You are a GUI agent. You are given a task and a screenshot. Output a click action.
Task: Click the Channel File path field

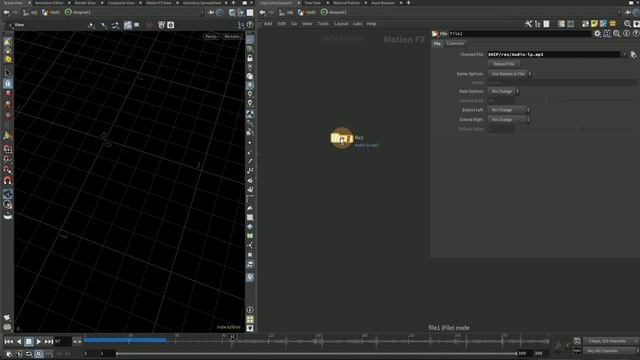pos(553,54)
